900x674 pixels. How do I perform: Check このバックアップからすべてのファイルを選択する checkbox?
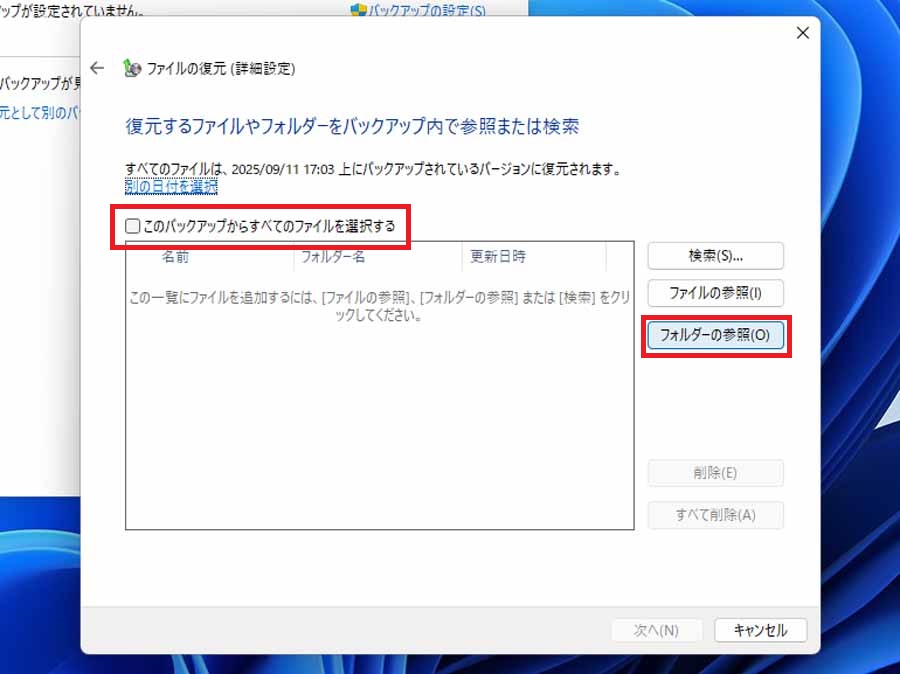click(x=133, y=226)
